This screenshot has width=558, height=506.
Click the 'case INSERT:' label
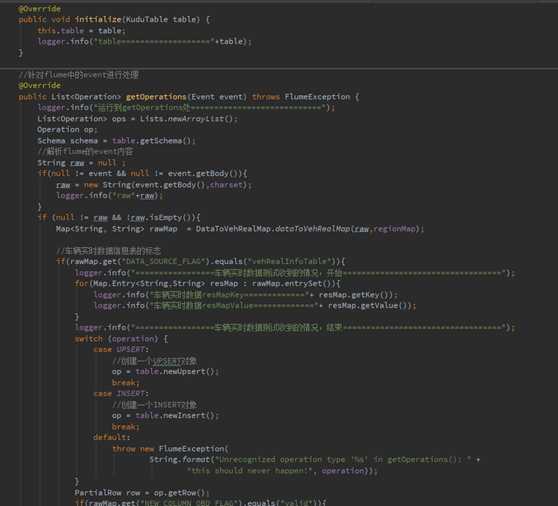point(121,394)
